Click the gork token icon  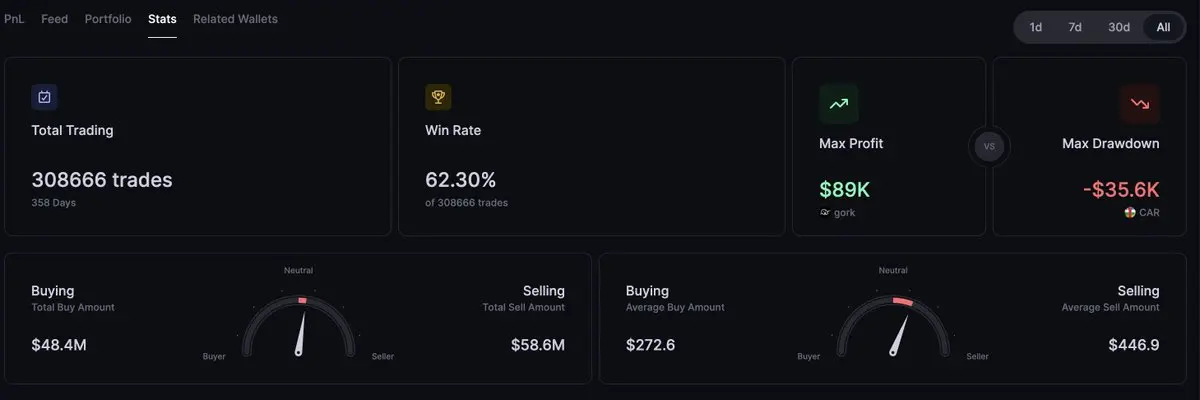click(824, 213)
